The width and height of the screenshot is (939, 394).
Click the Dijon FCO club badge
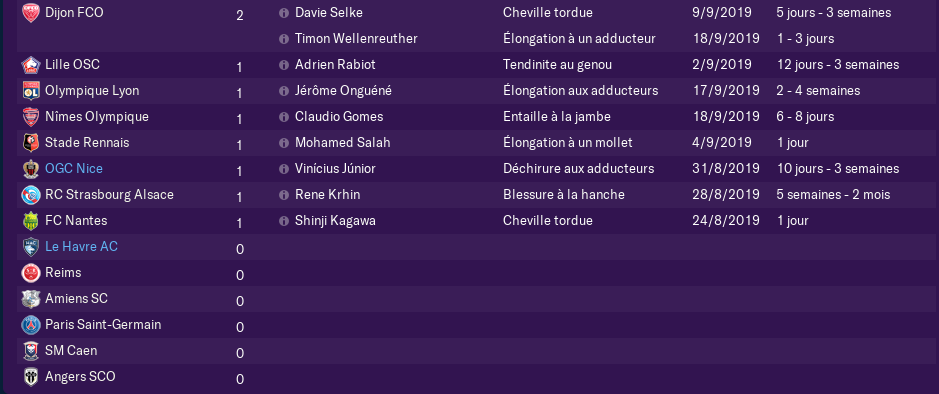click(x=31, y=13)
